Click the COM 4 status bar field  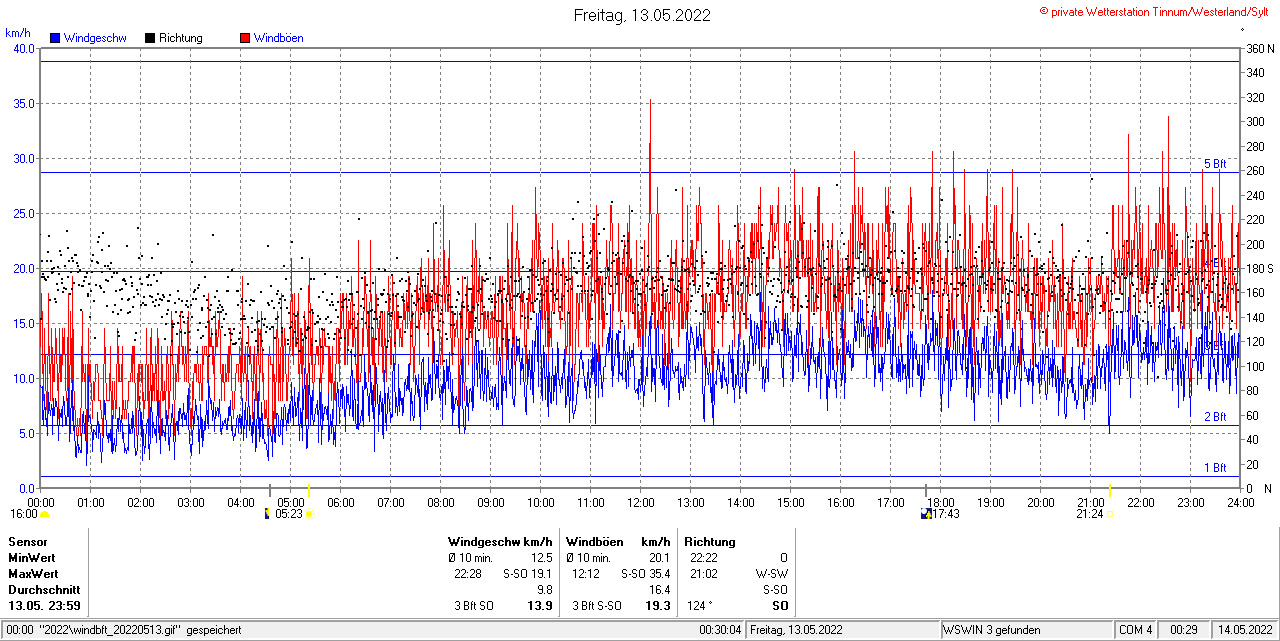tap(1135, 630)
